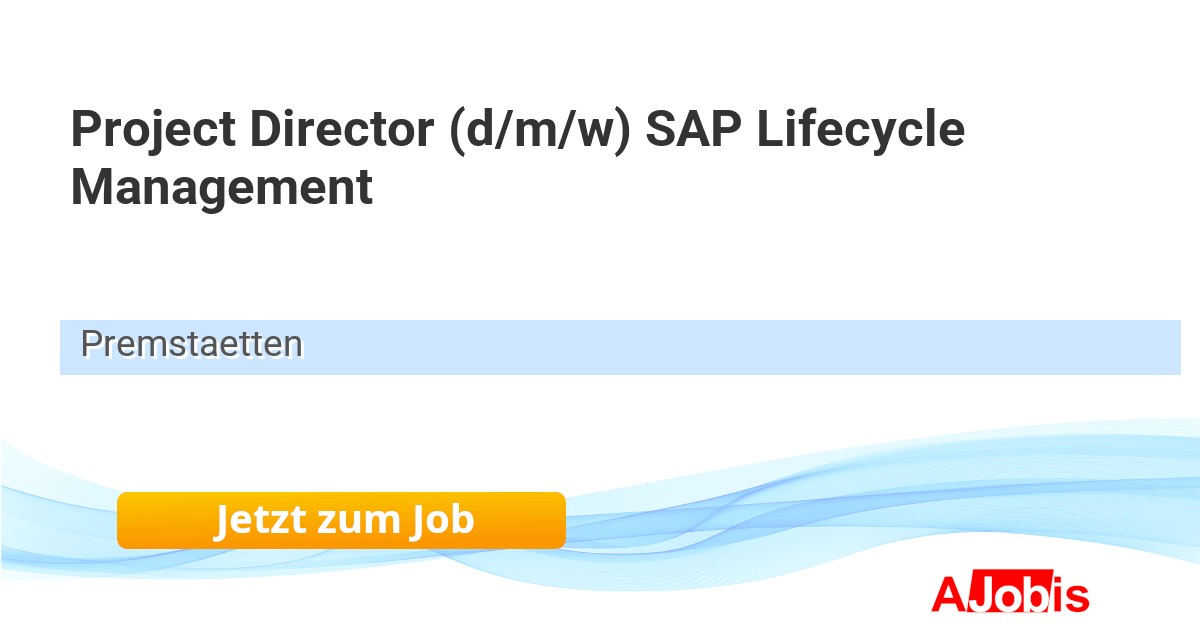Viewport: 1200px width, 630px height.
Task: Click the word "Jetzt" on the orange button
Action: pos(258,520)
